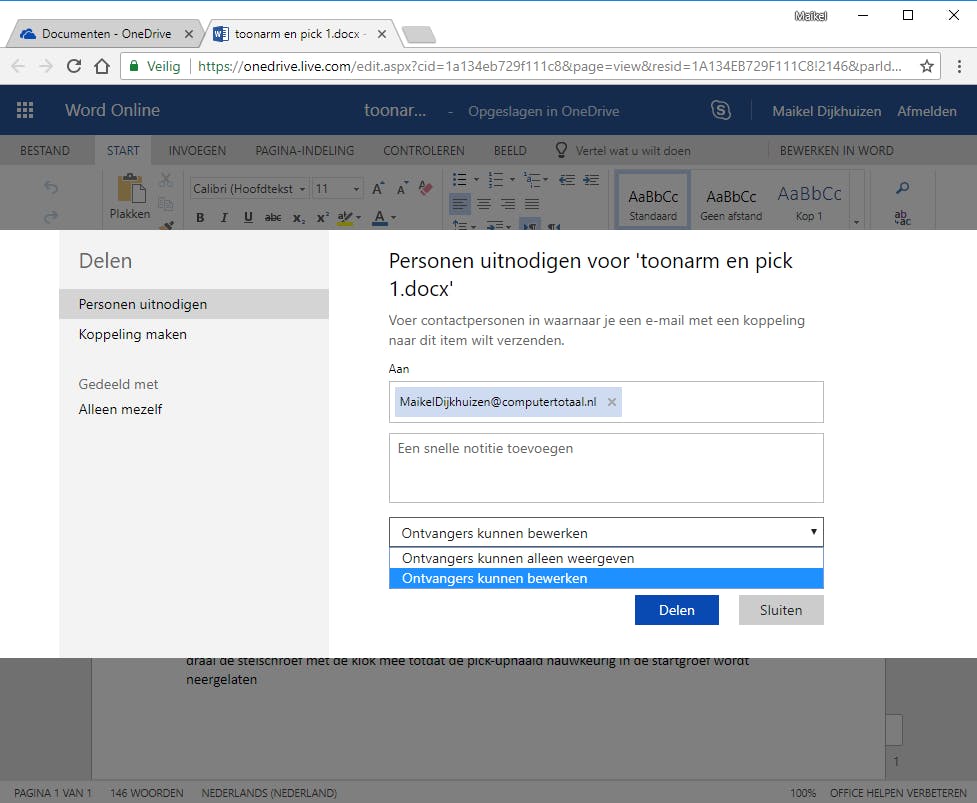977x803 pixels.
Task: Open the BESTAND tab
Action: 45,151
